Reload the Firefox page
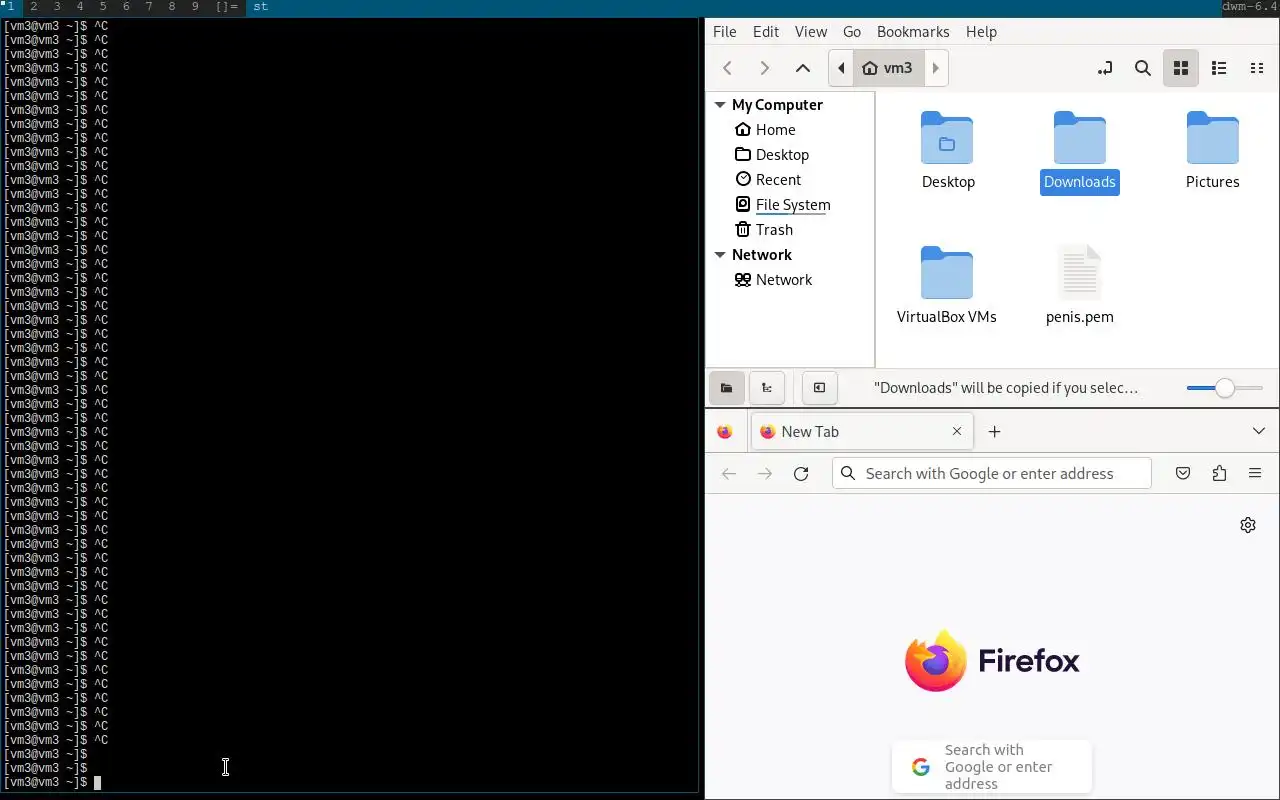1280x800 pixels. pos(801,474)
